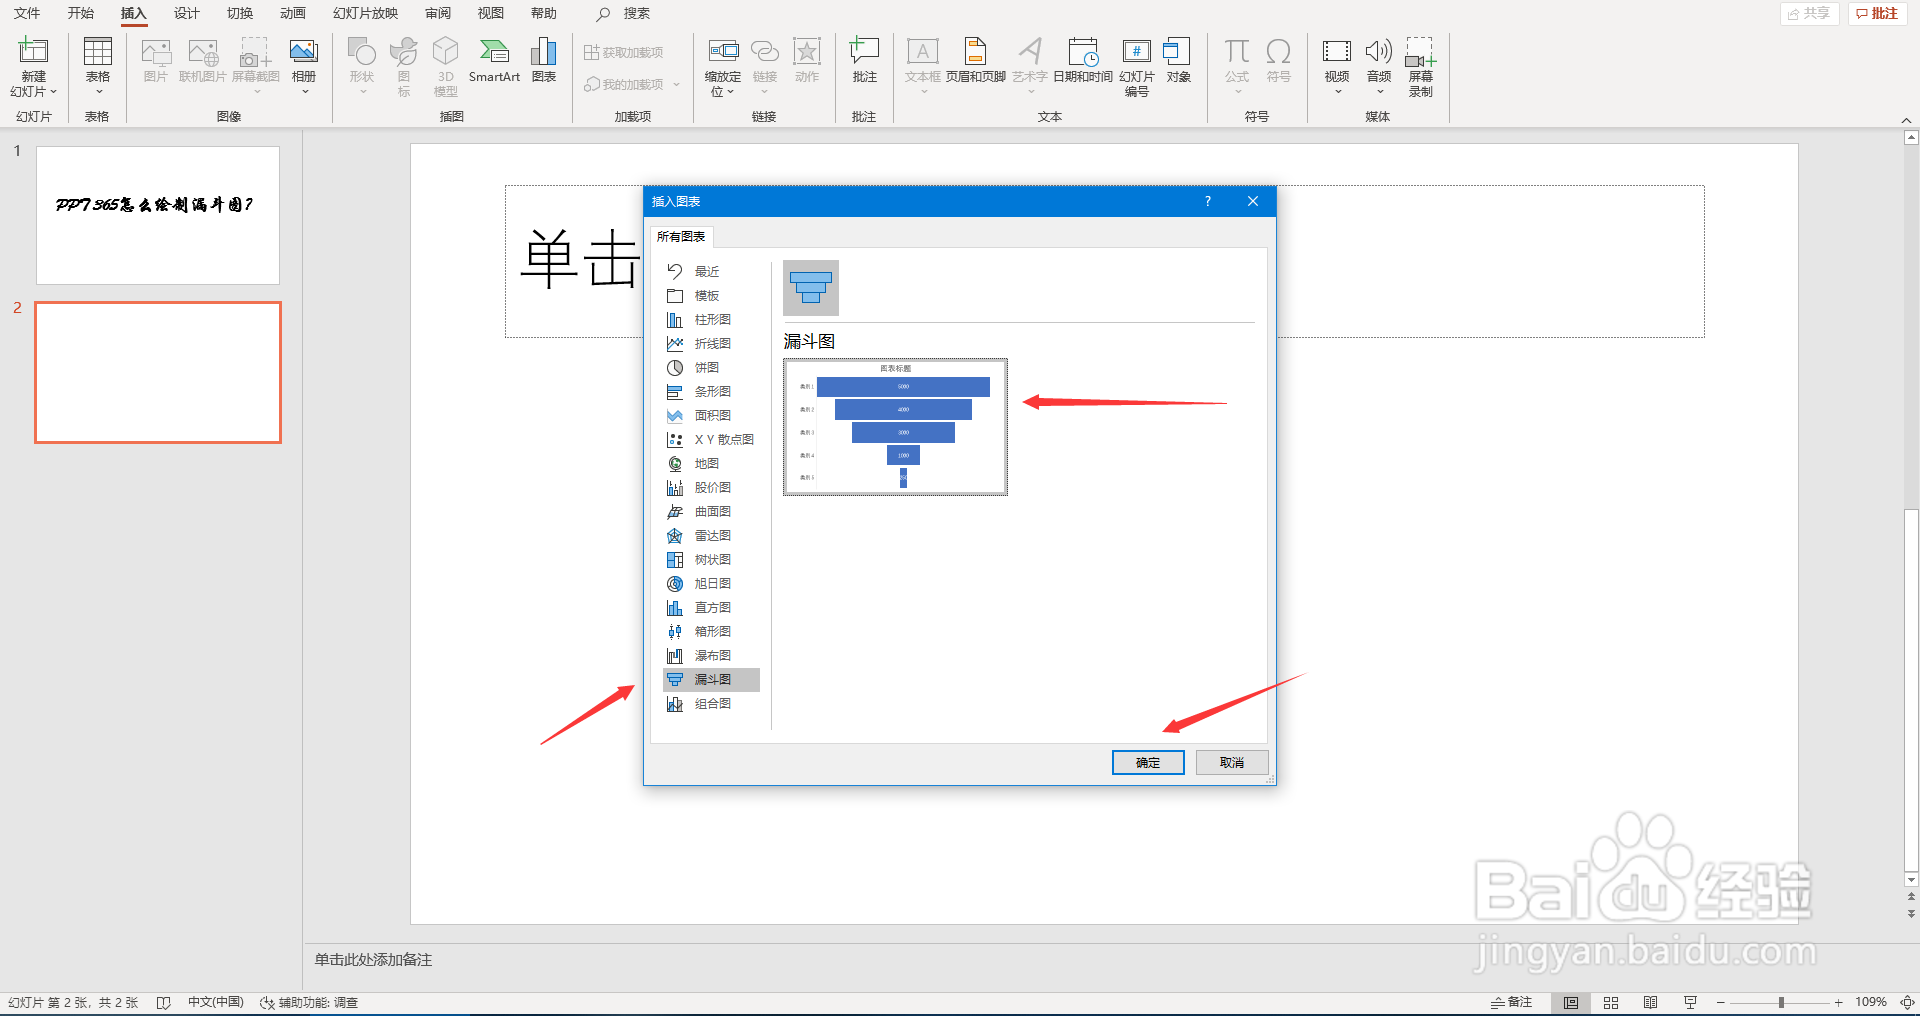
Task: Insert a 3D model
Action: tap(445, 60)
